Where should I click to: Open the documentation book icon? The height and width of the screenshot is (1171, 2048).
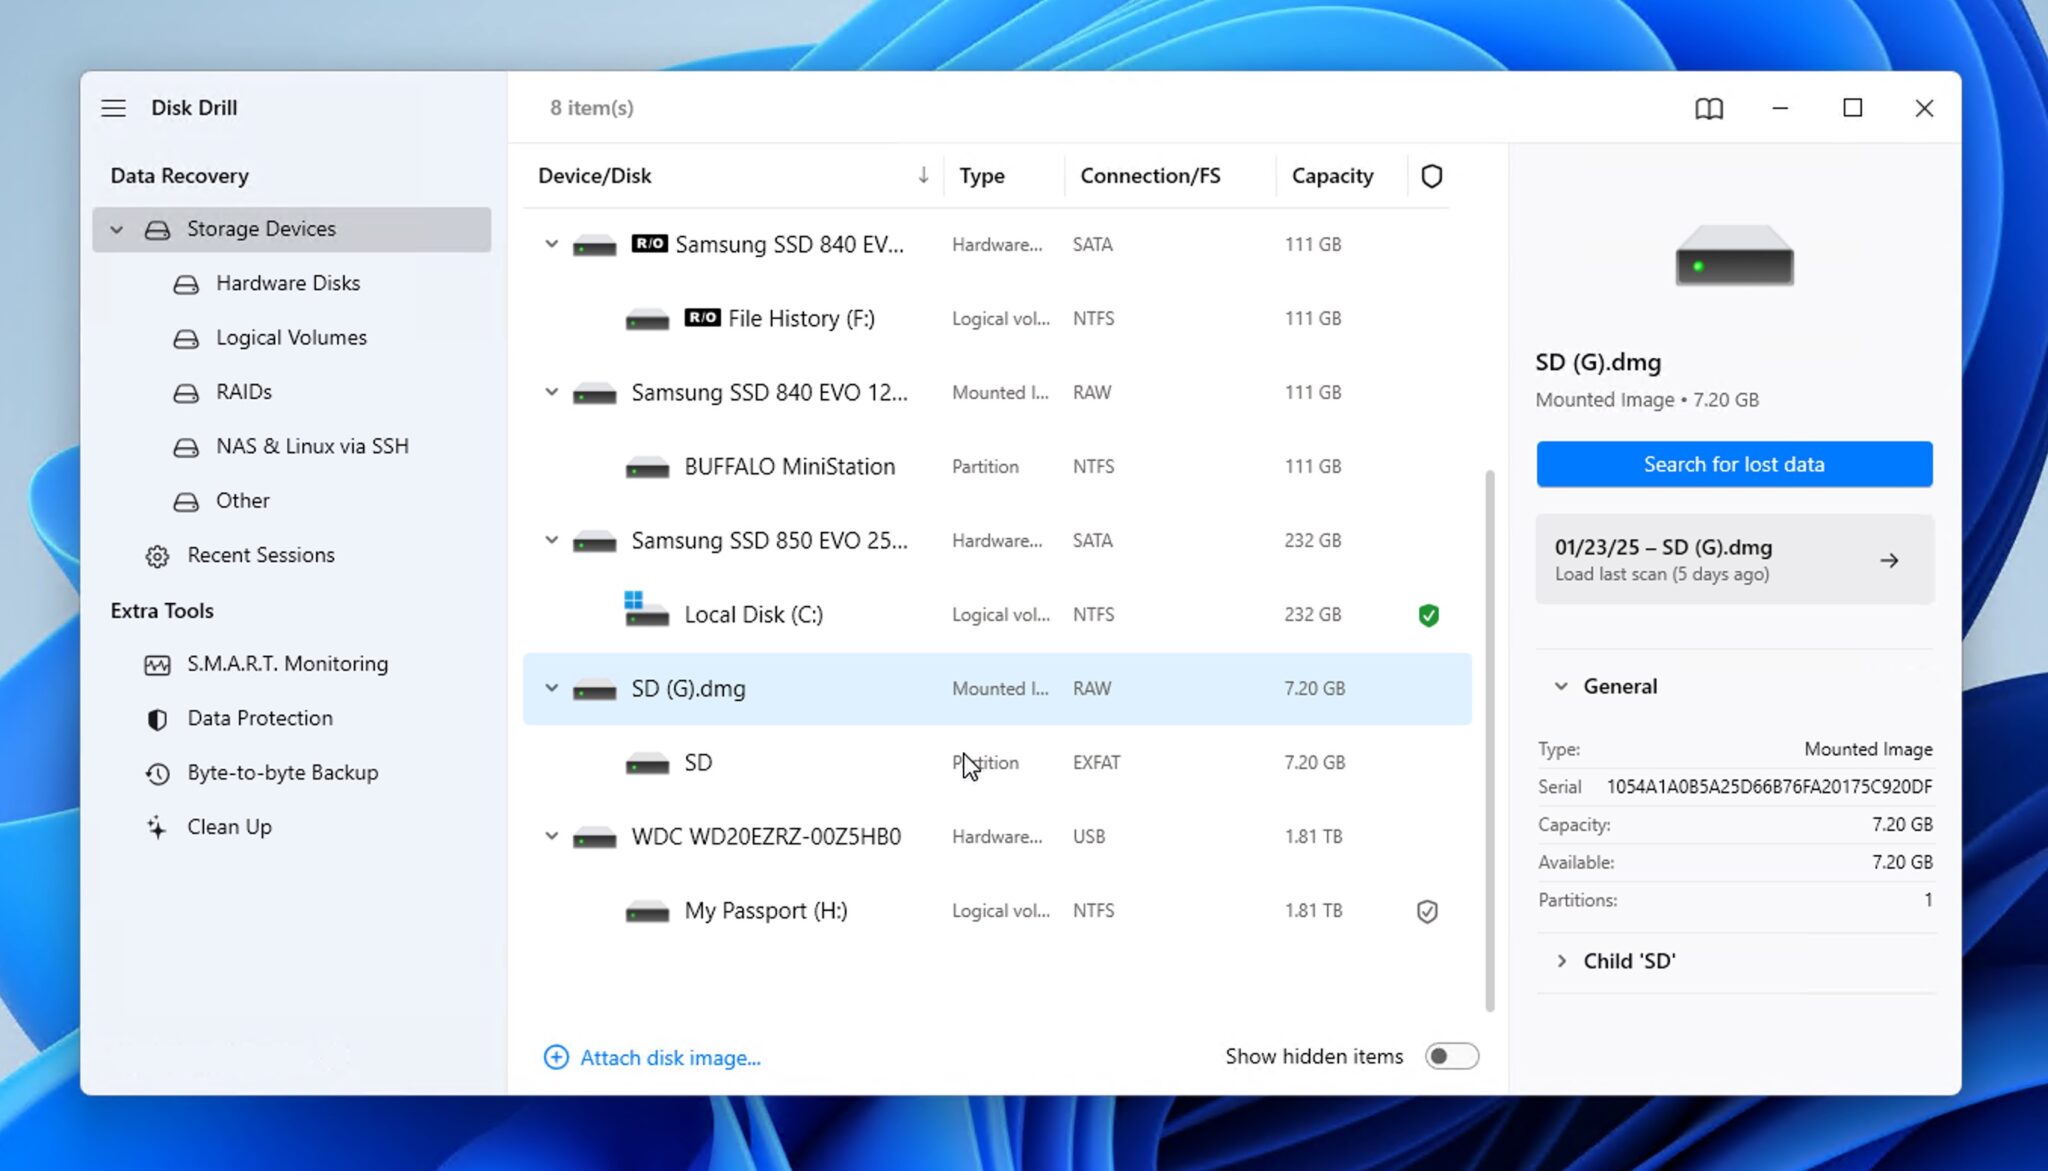1709,108
